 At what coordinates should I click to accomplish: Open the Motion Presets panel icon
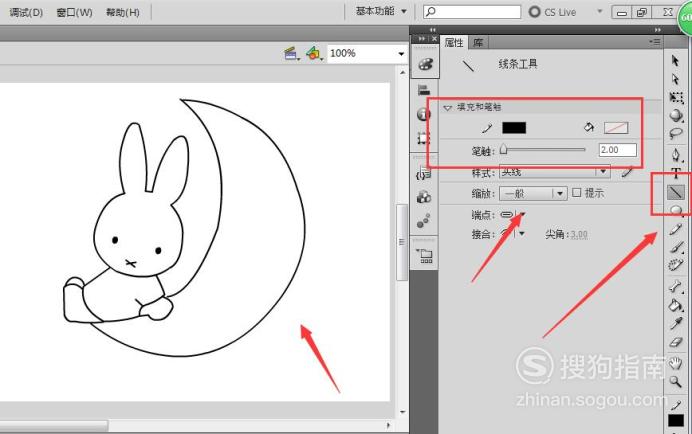(423, 221)
